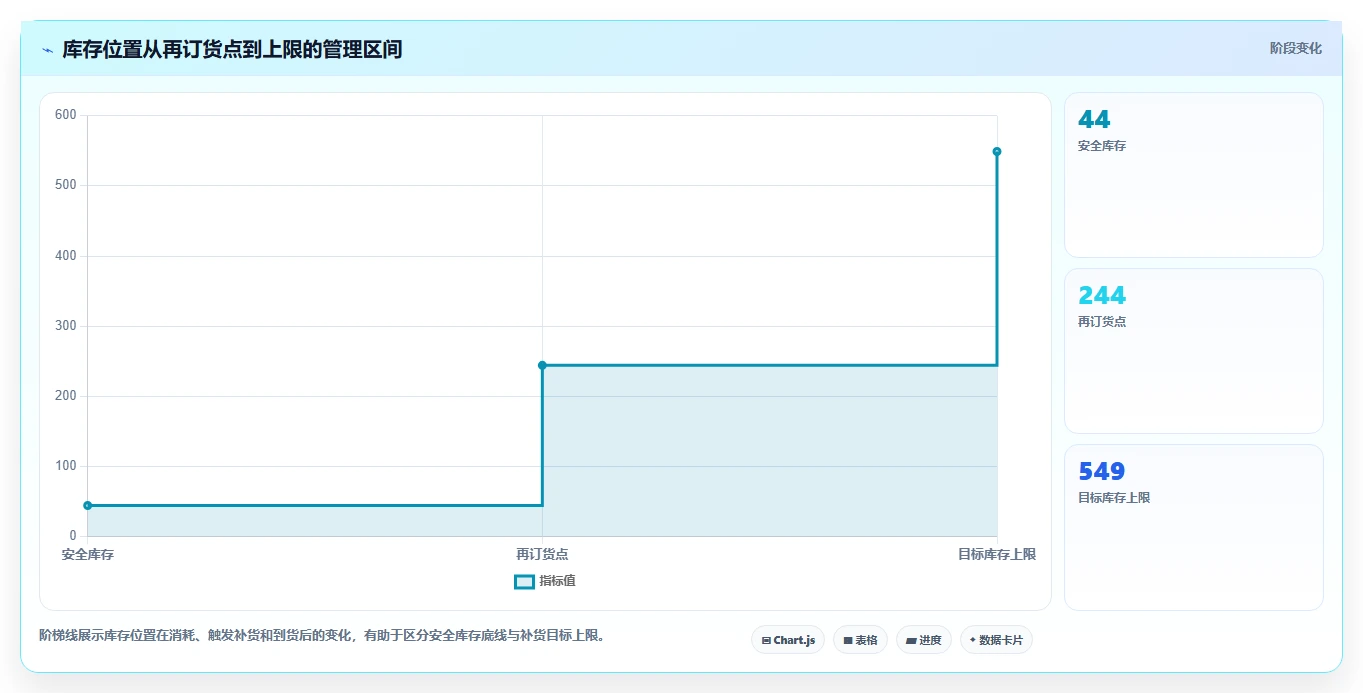Click the x-axis label 安全库存
Screen dimensions: 1363x693
(x=88, y=554)
